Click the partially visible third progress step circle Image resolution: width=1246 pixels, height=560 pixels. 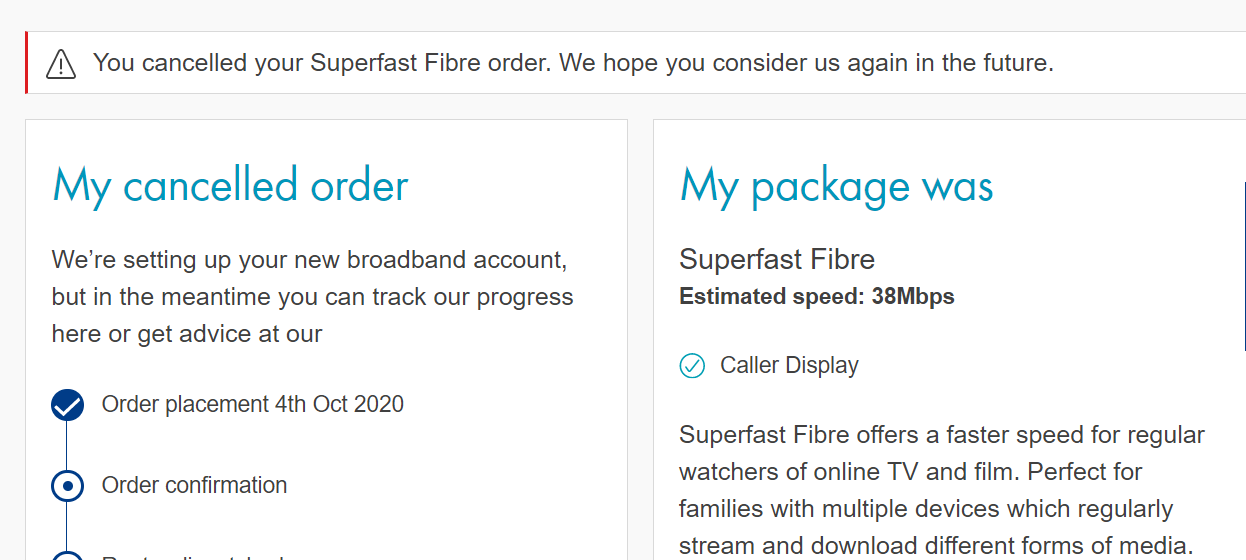tap(67, 555)
